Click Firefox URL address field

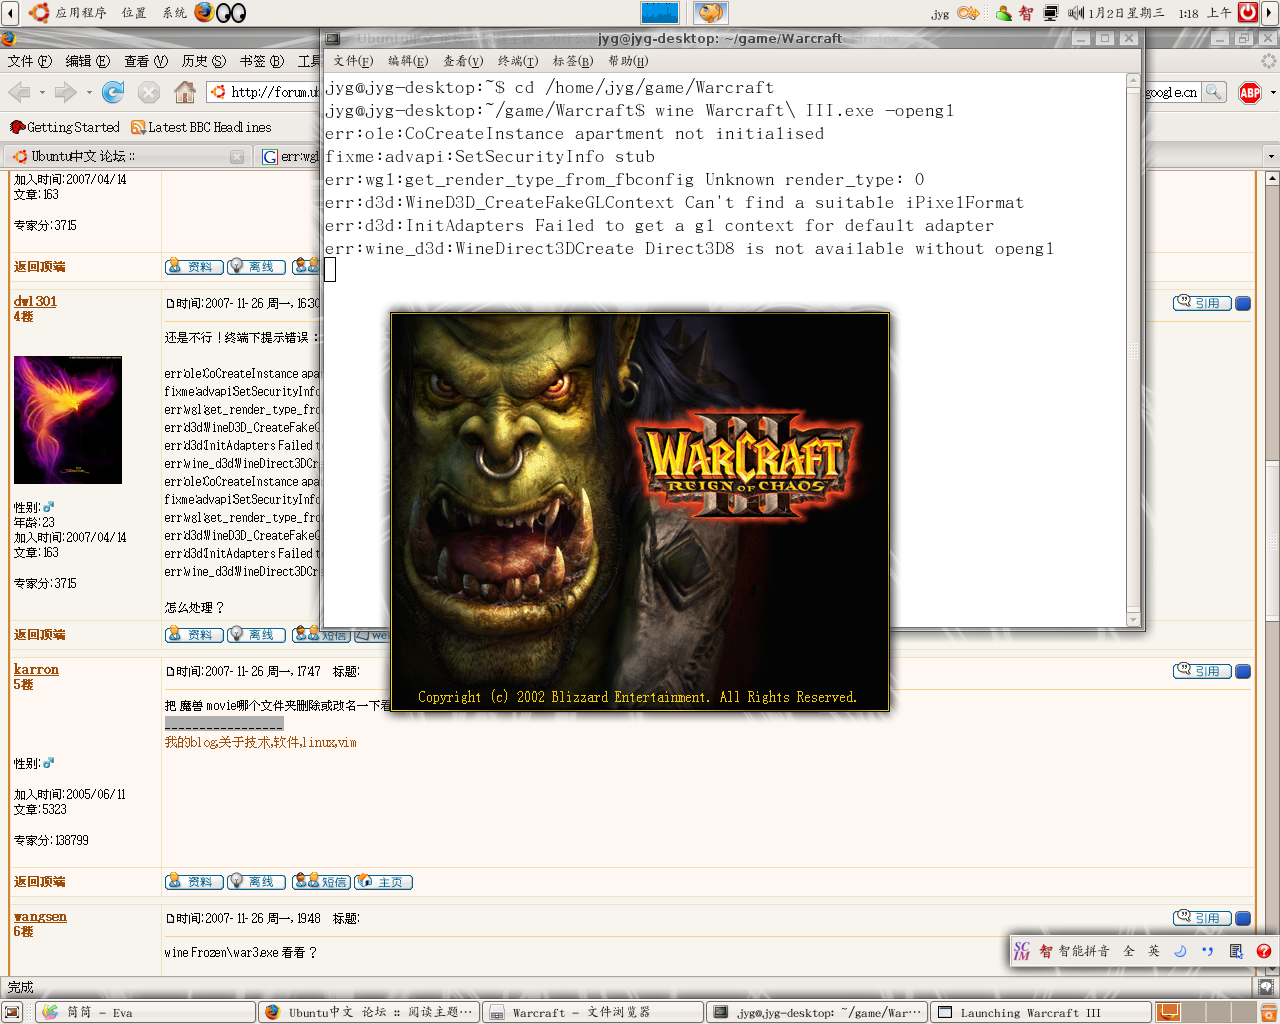[265, 92]
